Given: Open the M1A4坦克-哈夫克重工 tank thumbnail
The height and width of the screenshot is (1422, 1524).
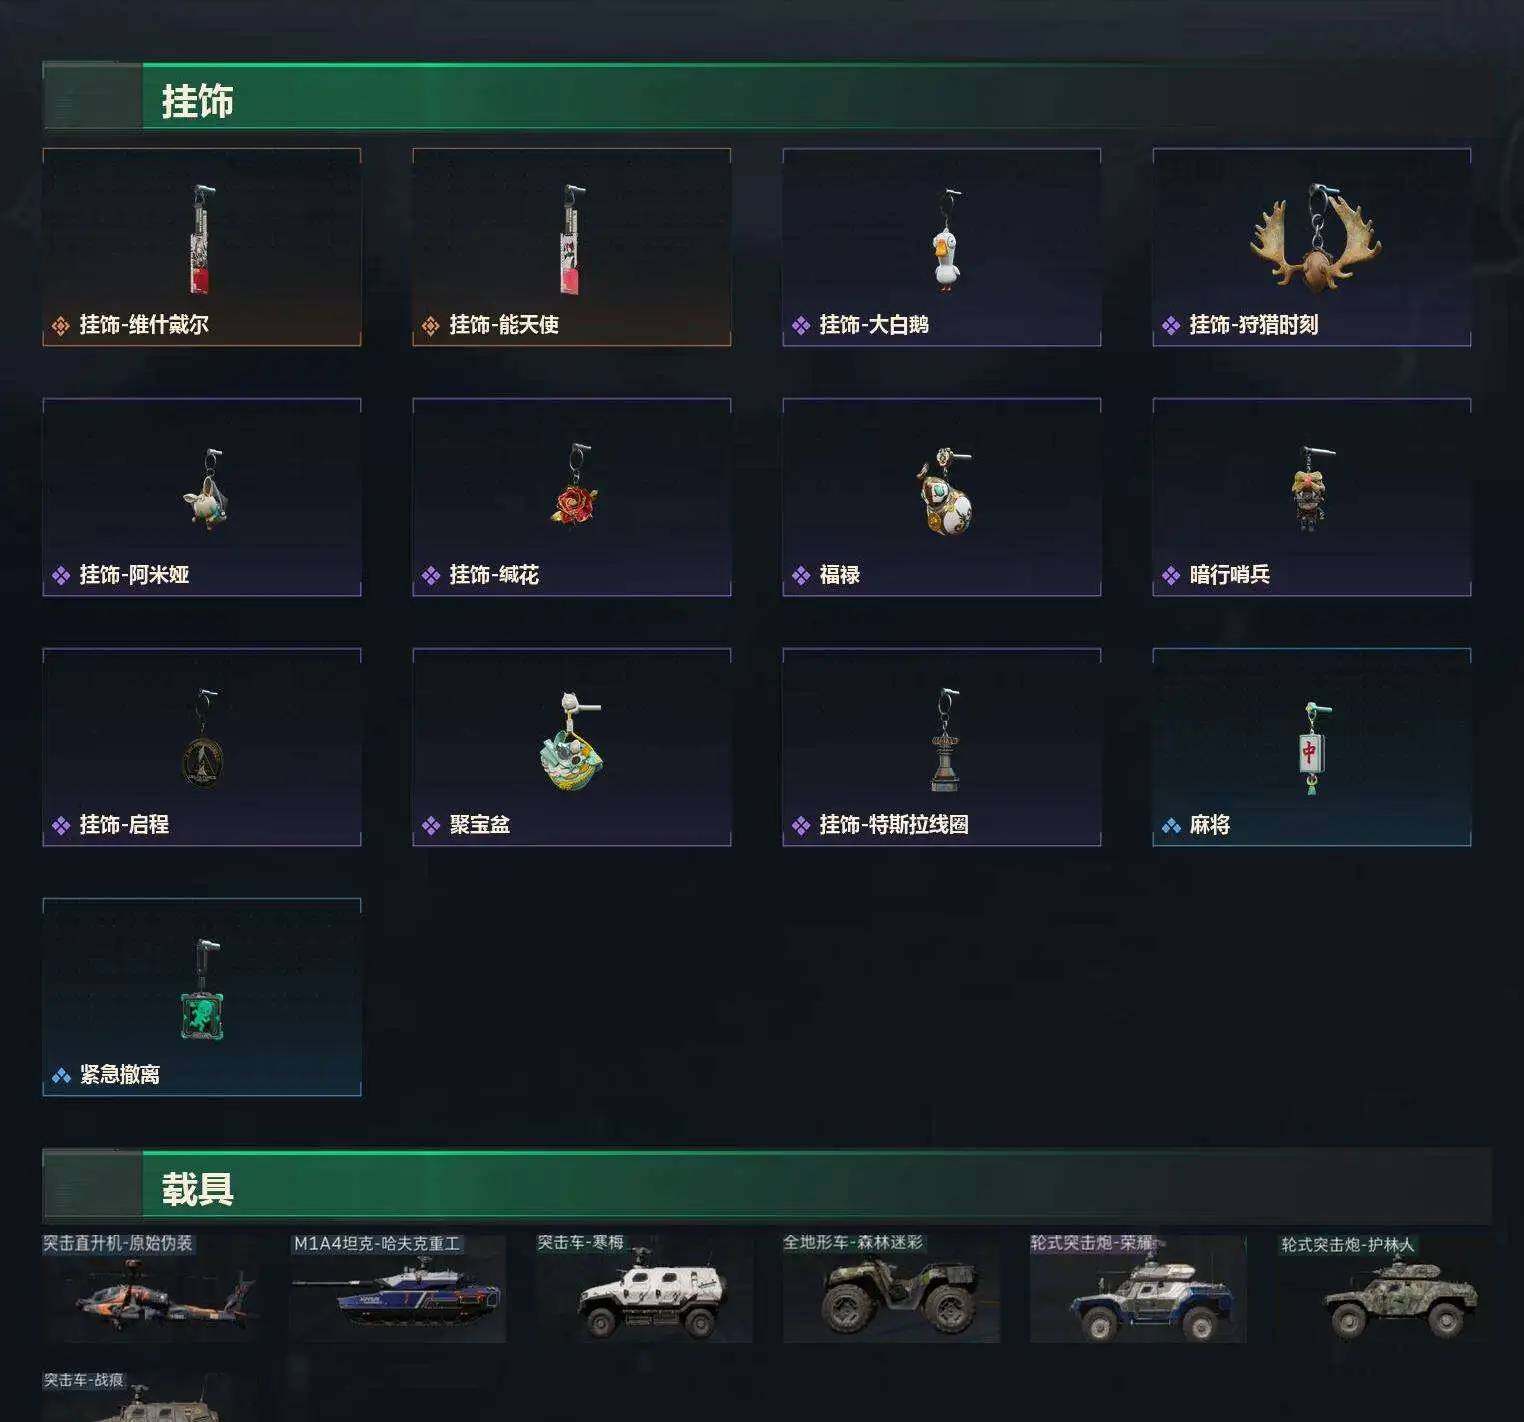Looking at the screenshot, I should point(398,1289).
